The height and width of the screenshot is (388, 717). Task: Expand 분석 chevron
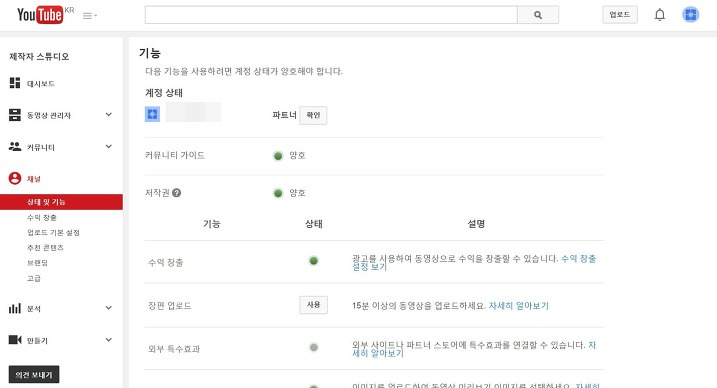108,308
